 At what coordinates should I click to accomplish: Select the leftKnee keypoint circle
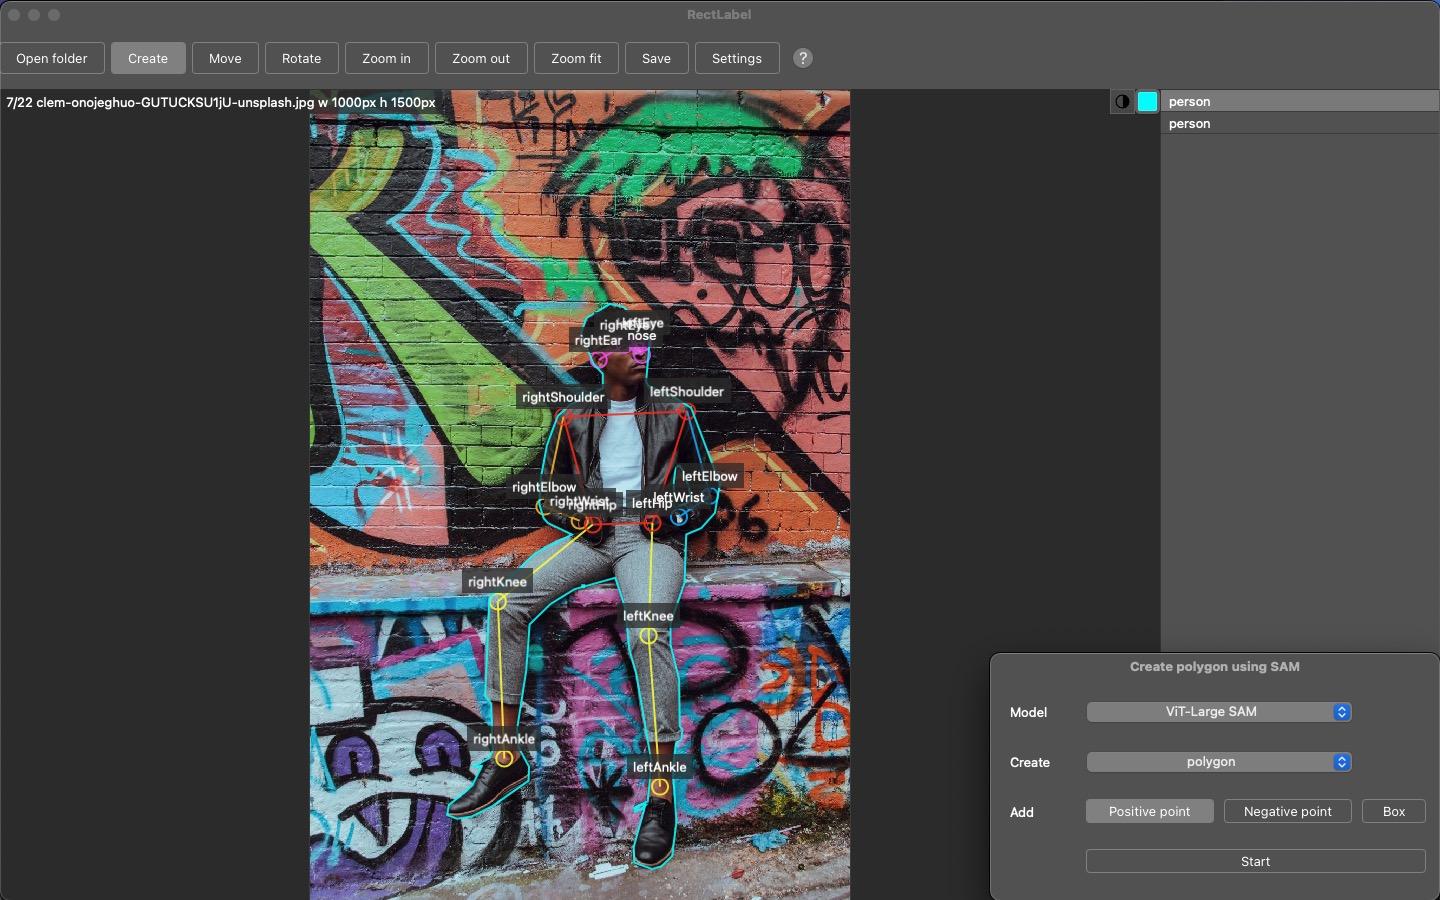click(x=648, y=636)
